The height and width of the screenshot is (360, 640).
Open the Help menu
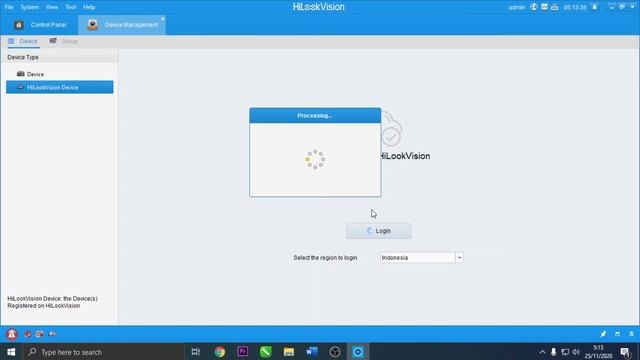(89, 7)
